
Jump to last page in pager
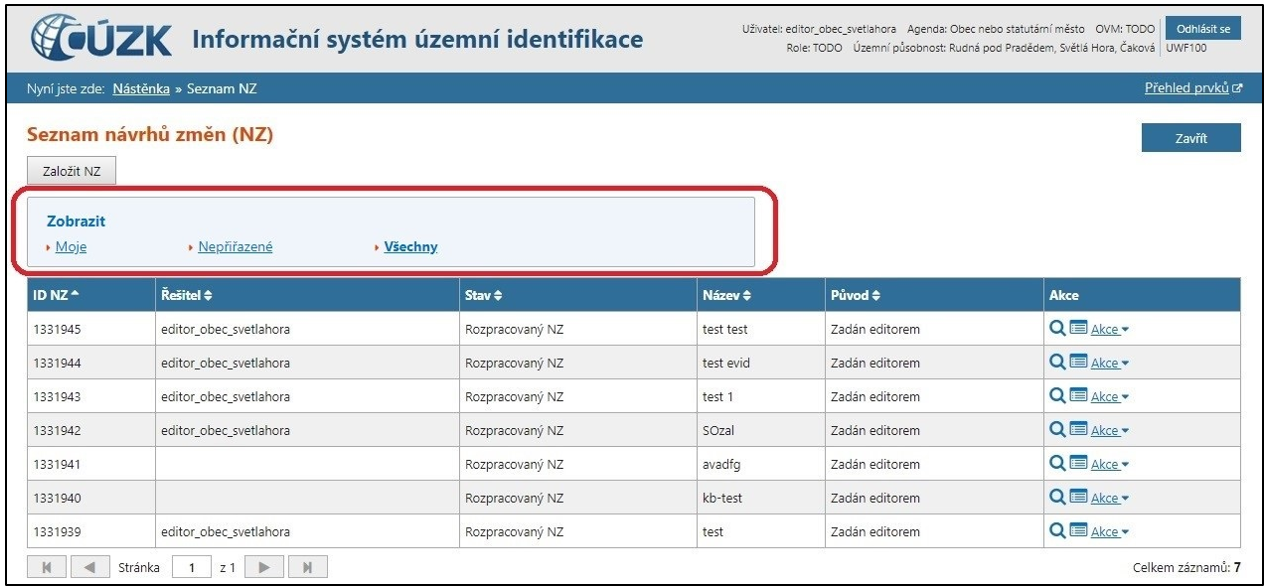point(307,568)
